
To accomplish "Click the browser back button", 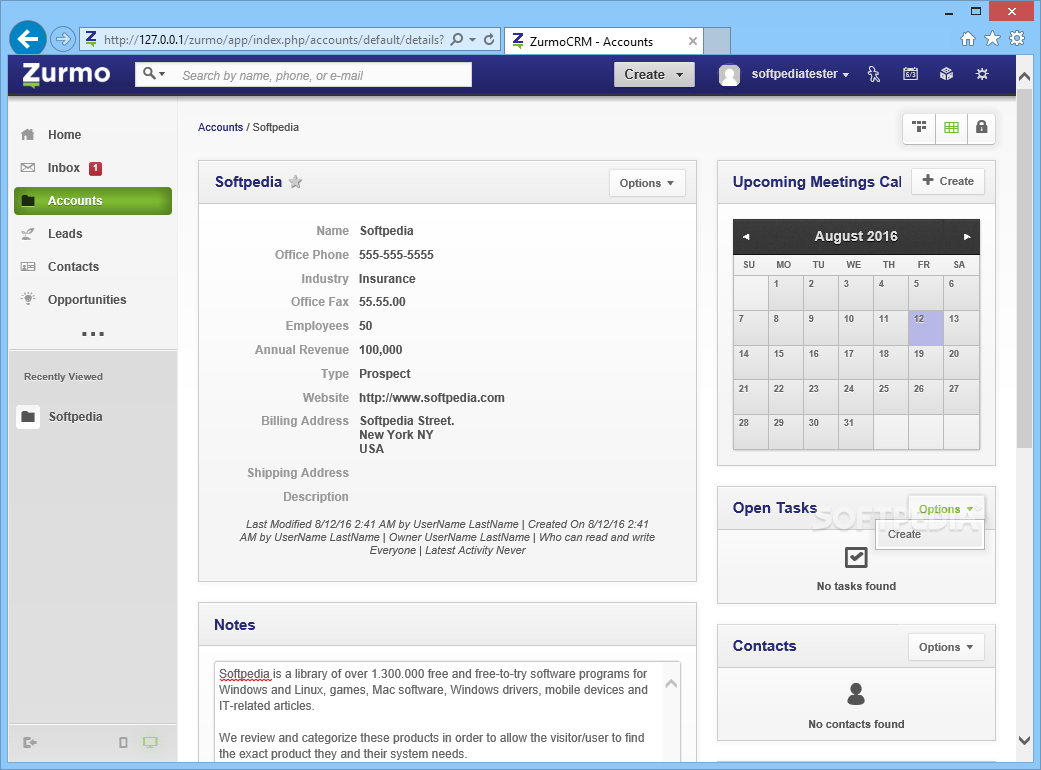I will (x=28, y=39).
